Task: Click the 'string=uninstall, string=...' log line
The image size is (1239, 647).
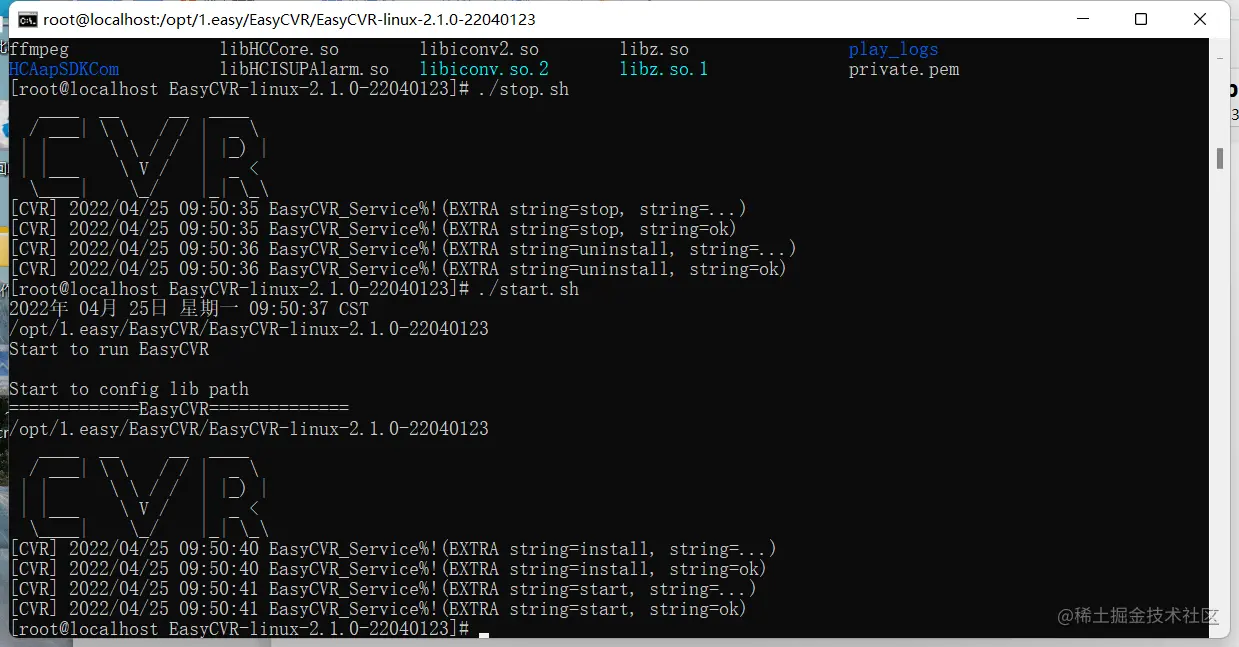Action: point(403,249)
